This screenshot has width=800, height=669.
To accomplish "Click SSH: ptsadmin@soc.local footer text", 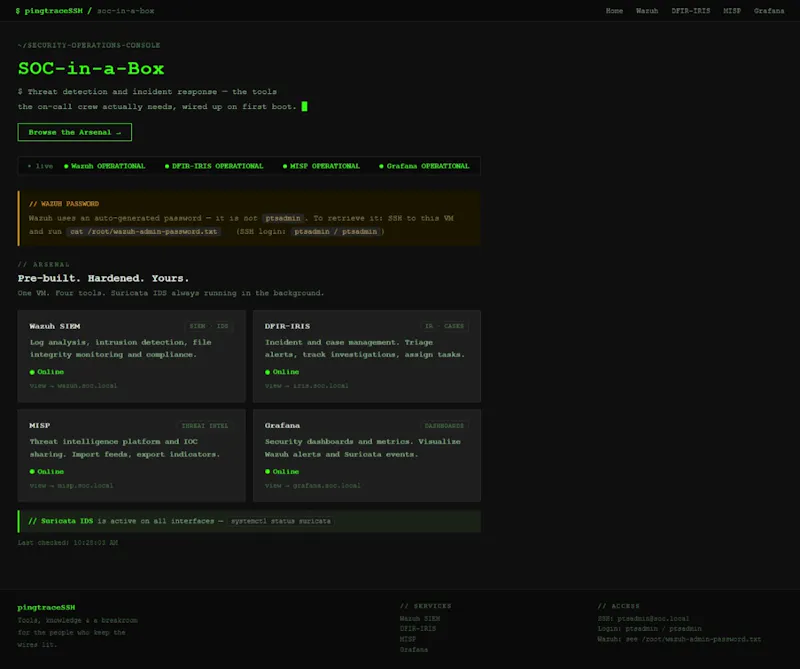I will click(x=643, y=618).
